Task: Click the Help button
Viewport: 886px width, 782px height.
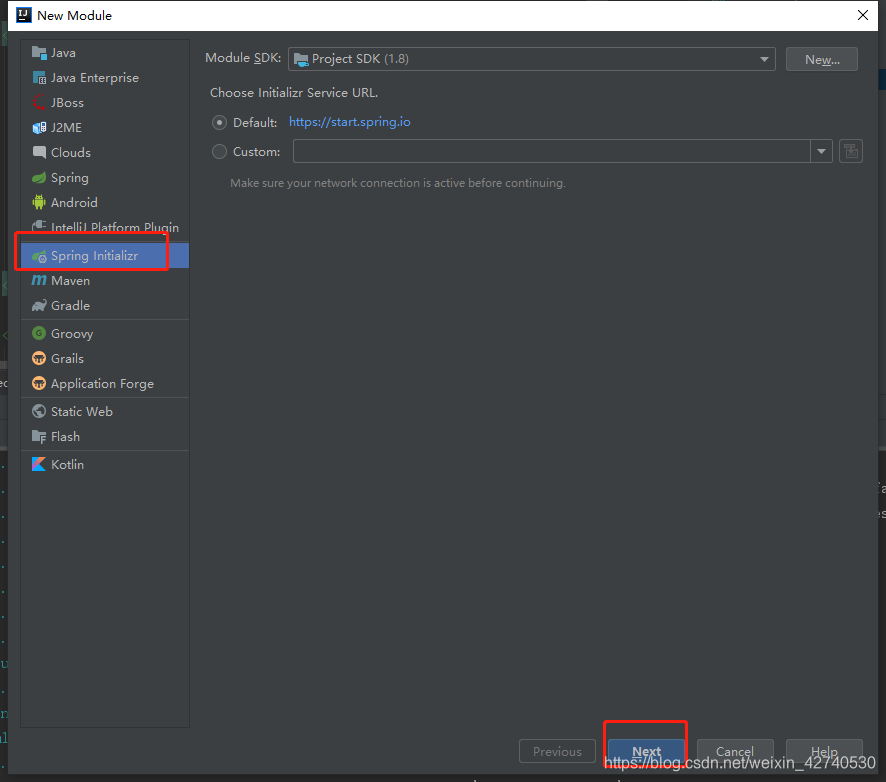Action: coord(824,751)
